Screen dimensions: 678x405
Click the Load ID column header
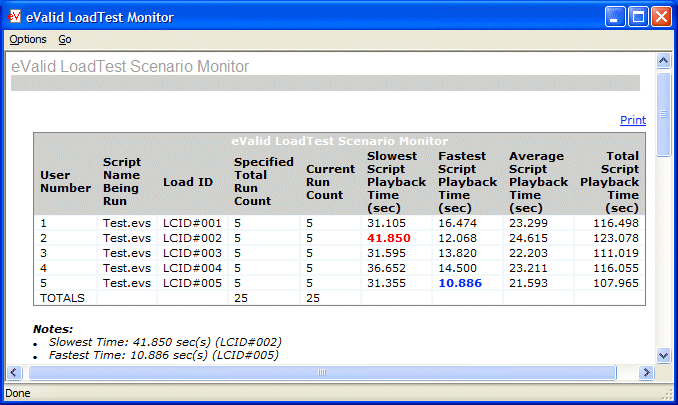tap(188, 182)
